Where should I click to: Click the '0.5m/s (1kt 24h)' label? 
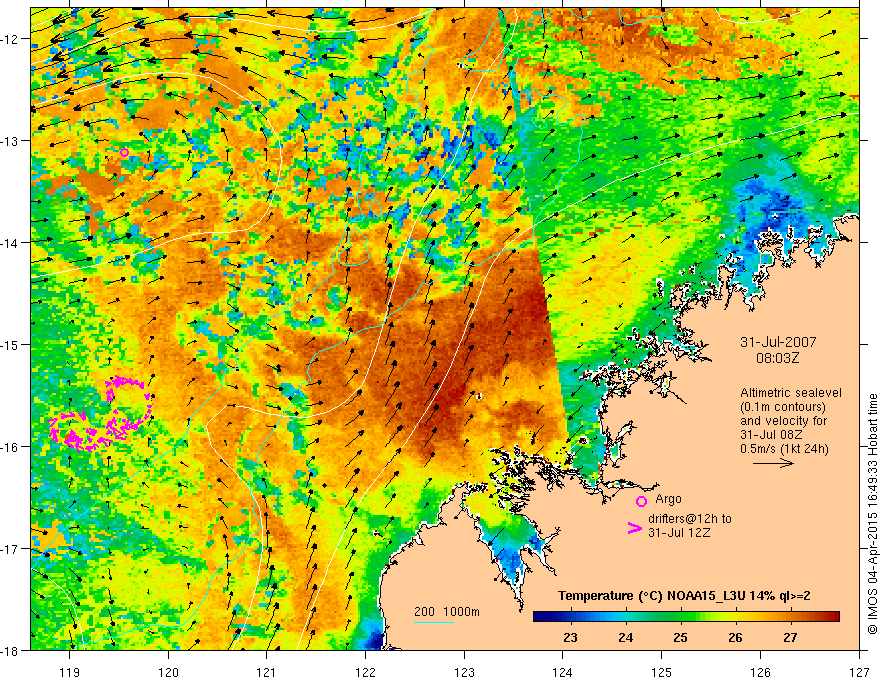point(784,448)
